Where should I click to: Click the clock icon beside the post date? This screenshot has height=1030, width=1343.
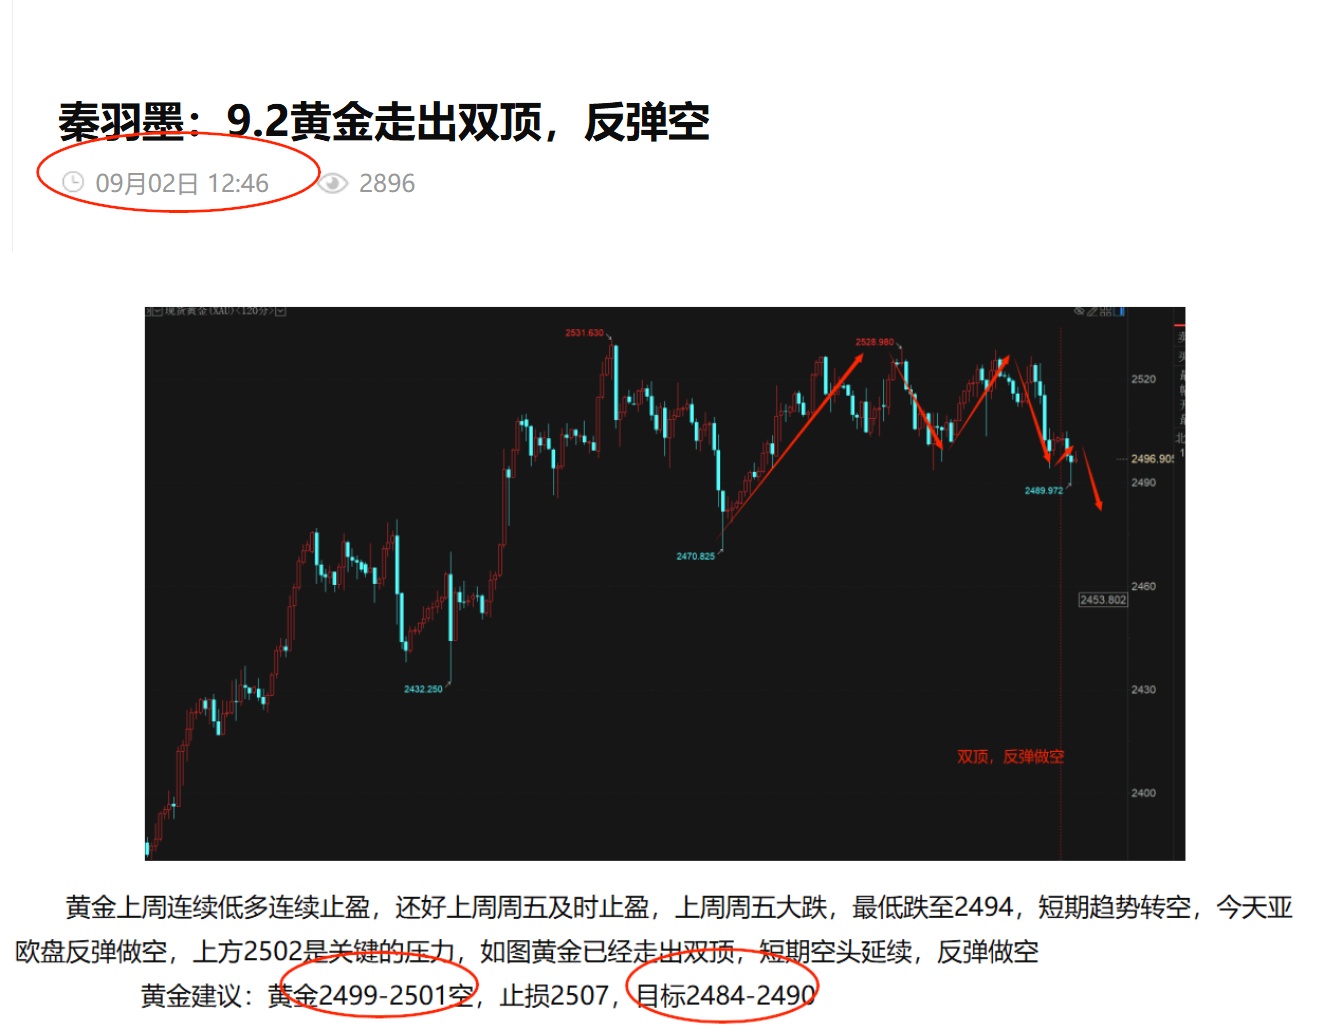[x=73, y=182]
